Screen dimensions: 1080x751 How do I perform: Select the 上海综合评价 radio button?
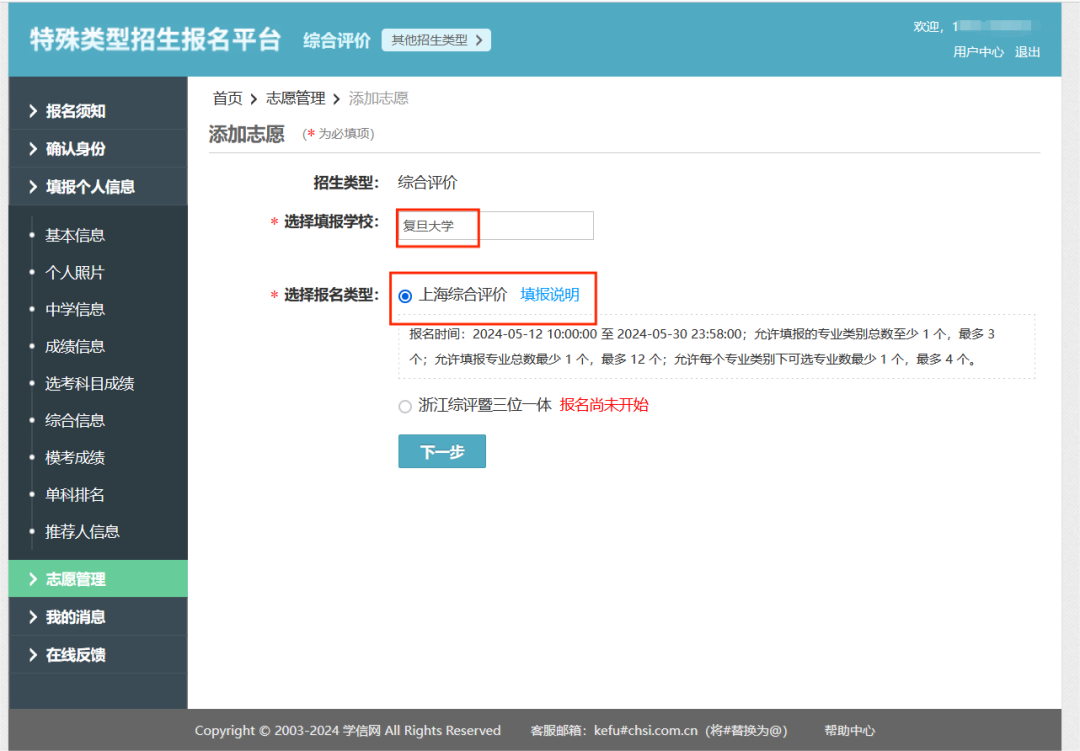click(405, 296)
